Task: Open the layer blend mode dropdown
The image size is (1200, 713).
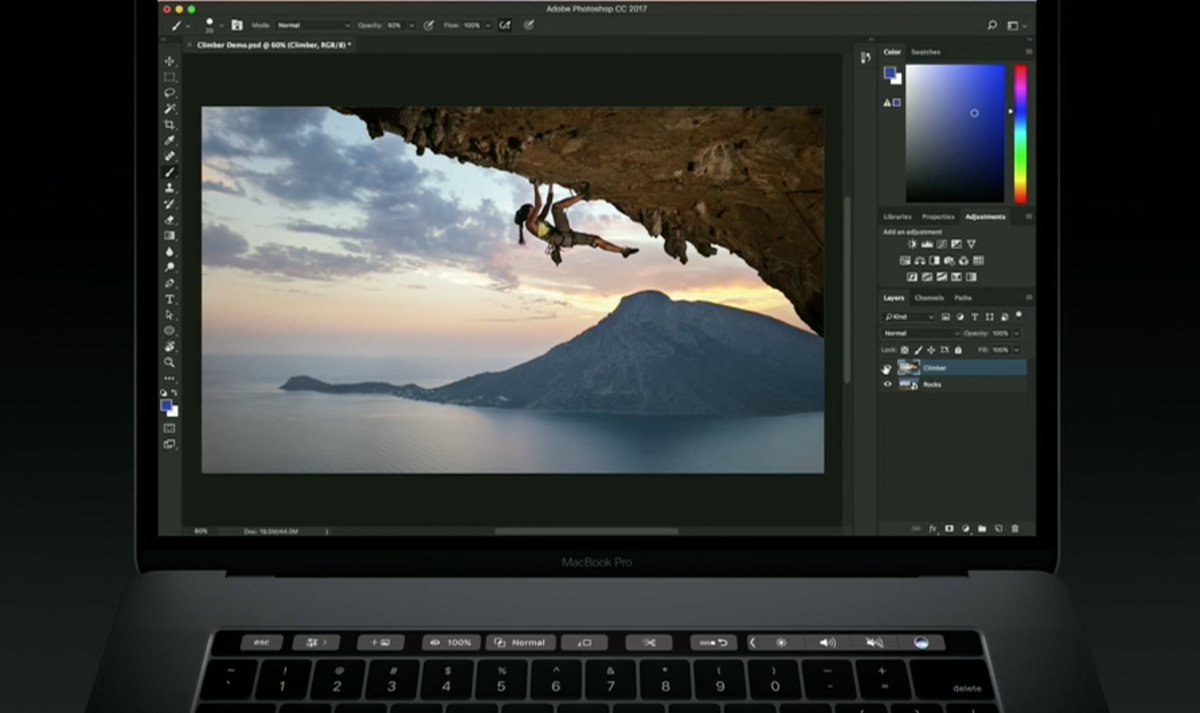Action: point(921,333)
